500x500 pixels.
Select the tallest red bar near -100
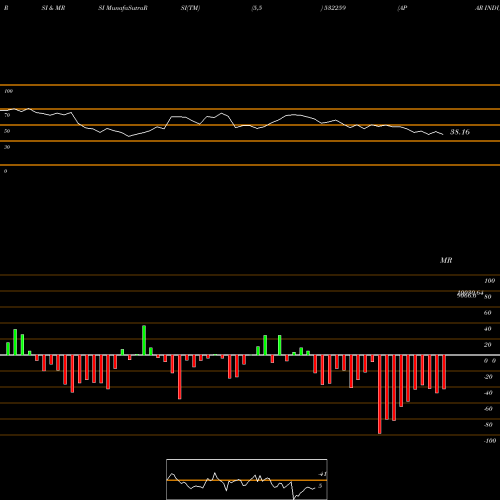[x=380, y=394]
